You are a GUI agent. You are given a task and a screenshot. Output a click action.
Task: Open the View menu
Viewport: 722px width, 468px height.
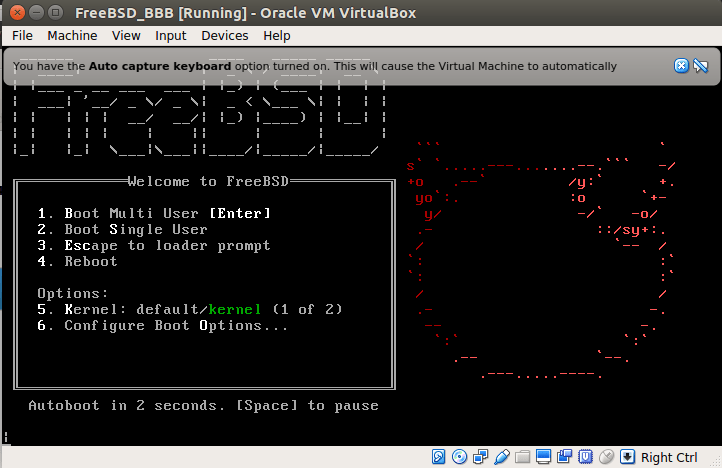point(126,36)
